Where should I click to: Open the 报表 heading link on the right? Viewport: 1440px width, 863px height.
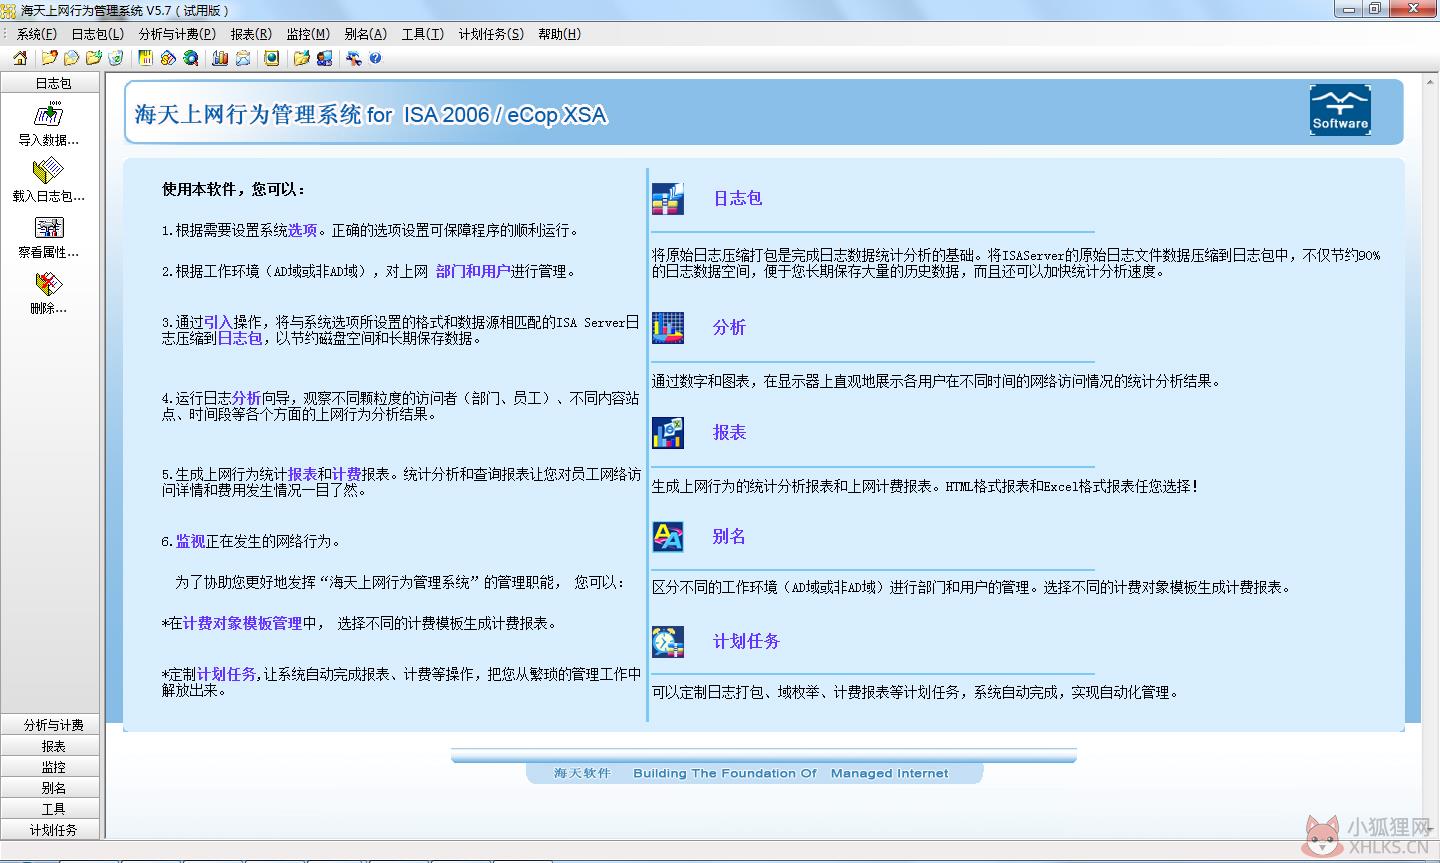(x=729, y=432)
